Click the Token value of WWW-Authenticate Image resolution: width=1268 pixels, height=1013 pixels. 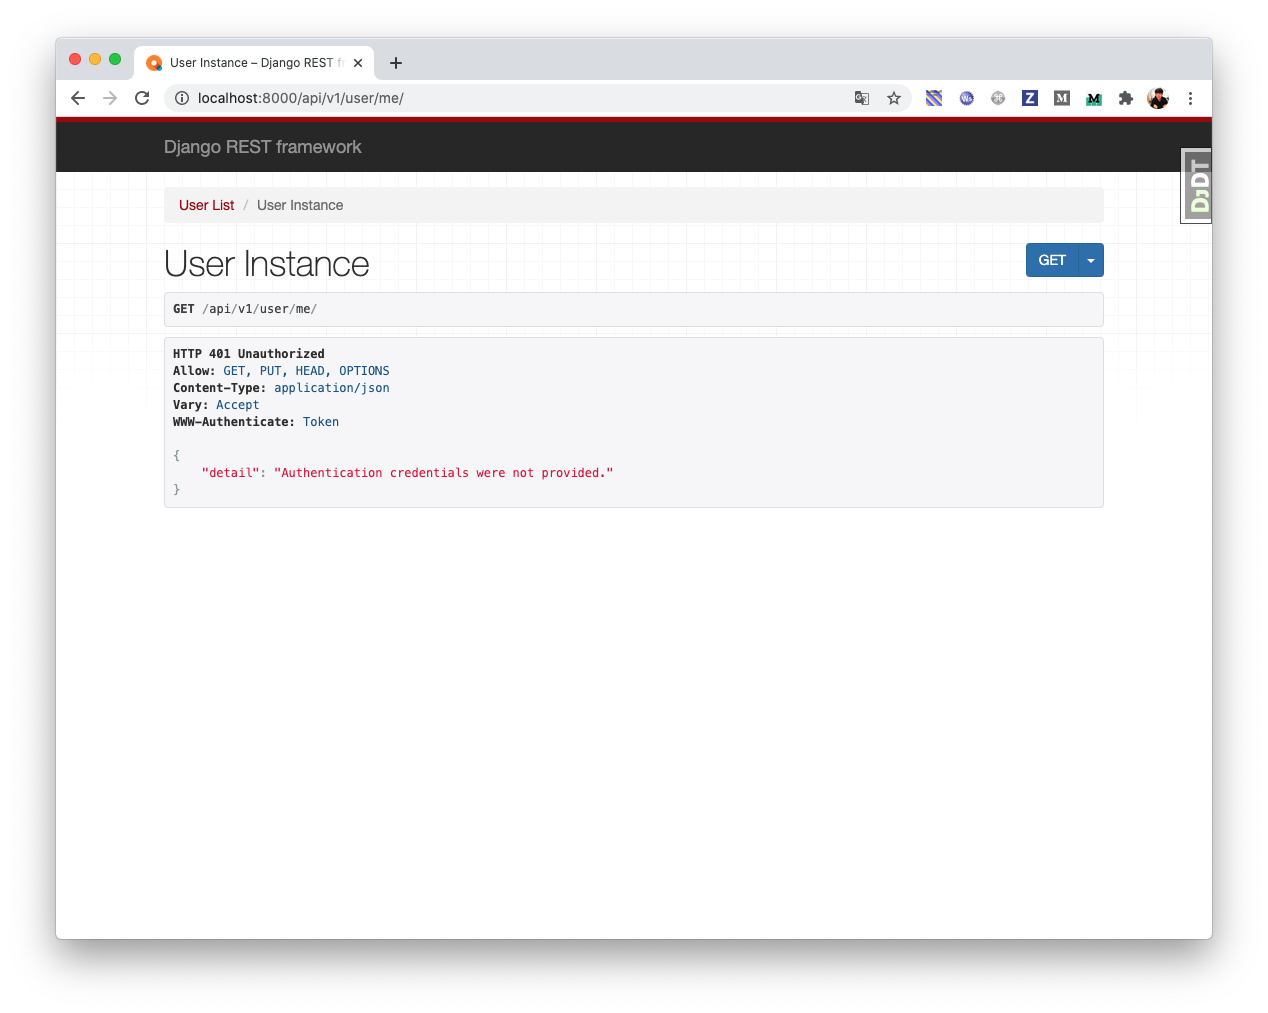point(321,422)
